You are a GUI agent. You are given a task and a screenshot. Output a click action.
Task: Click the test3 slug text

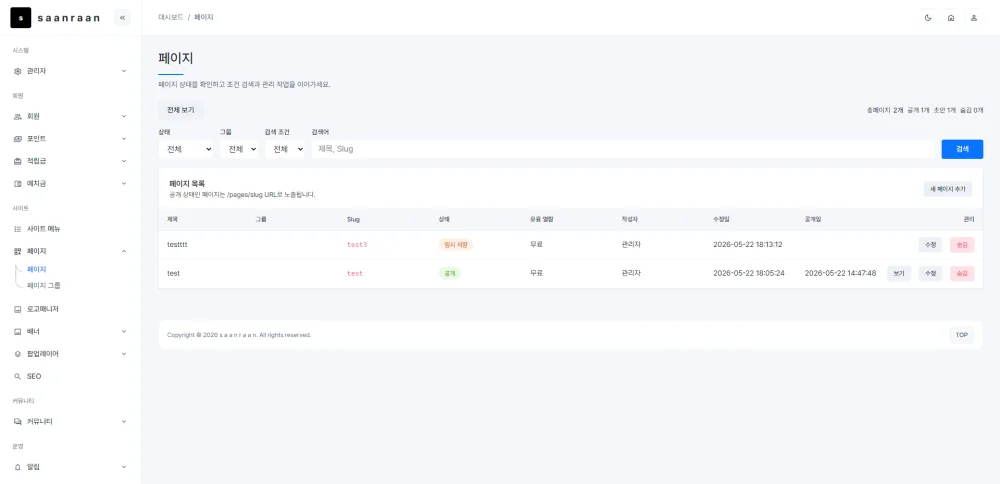point(357,245)
